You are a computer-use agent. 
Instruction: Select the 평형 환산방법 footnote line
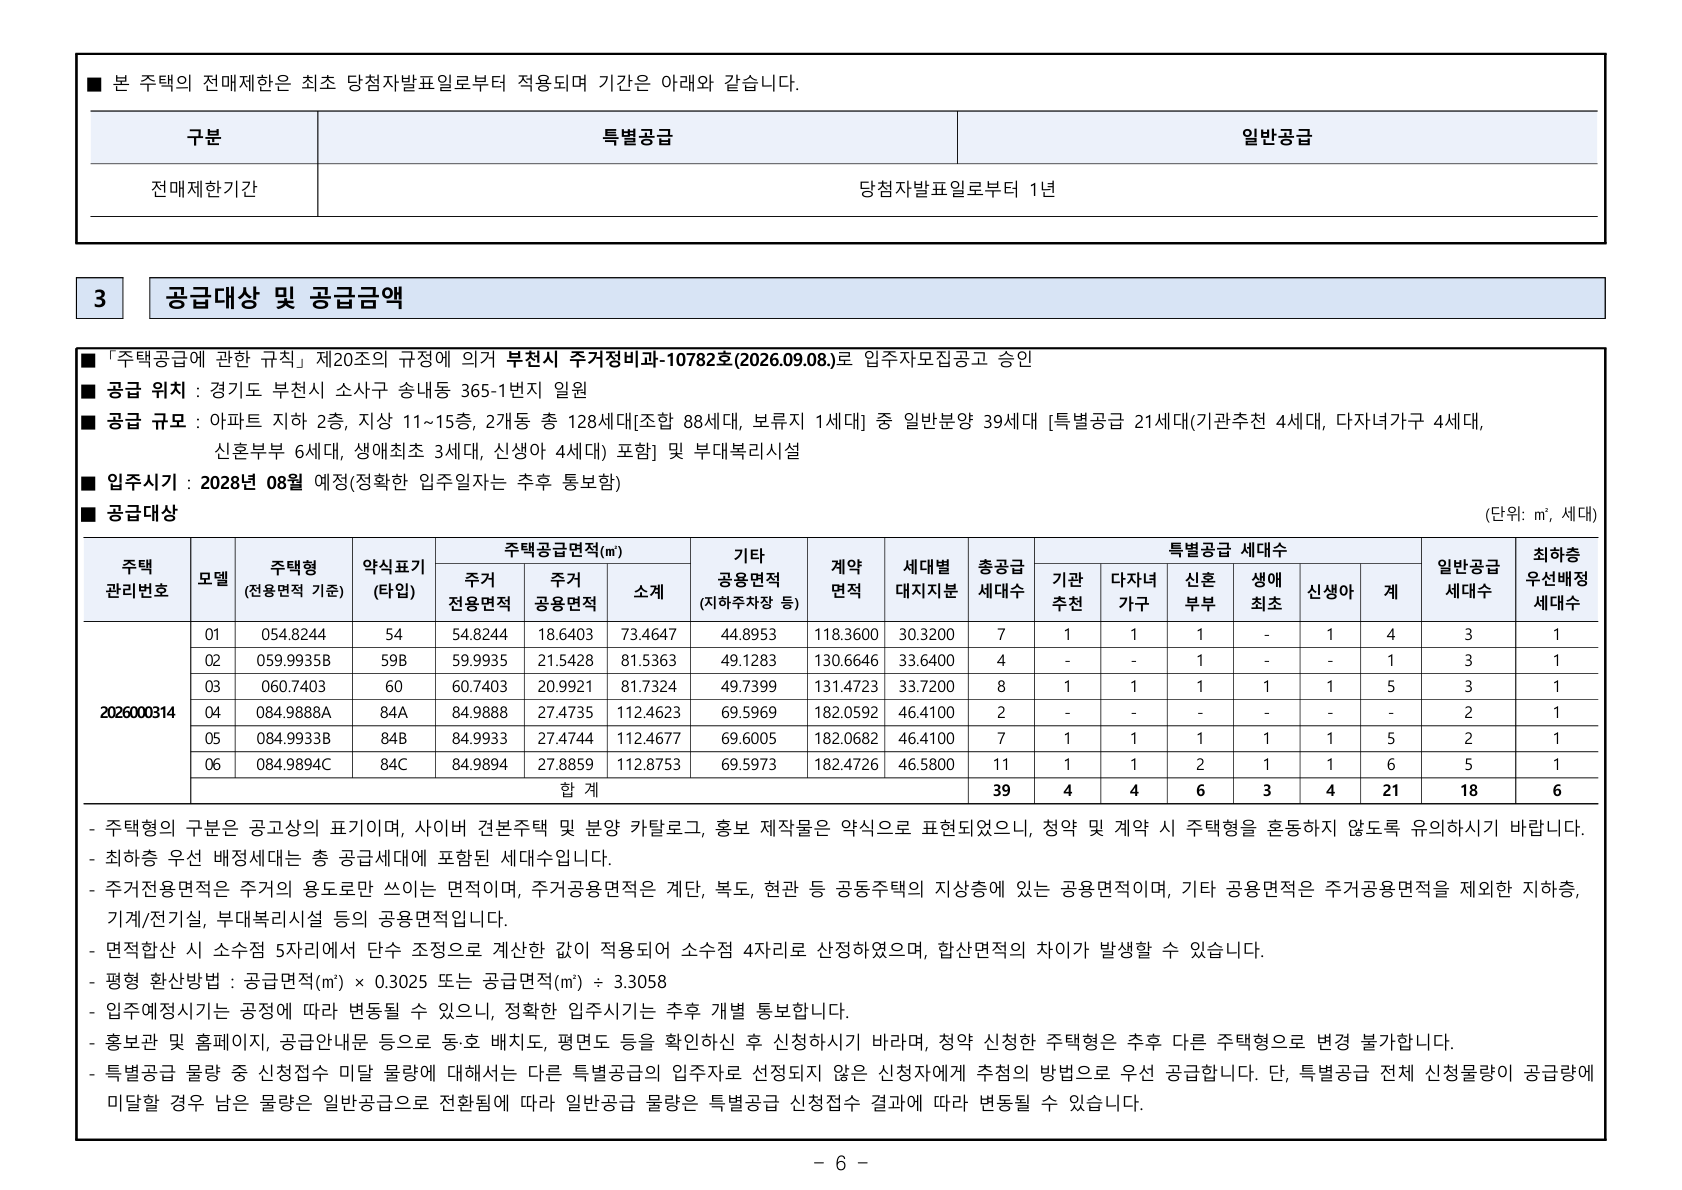coord(378,981)
